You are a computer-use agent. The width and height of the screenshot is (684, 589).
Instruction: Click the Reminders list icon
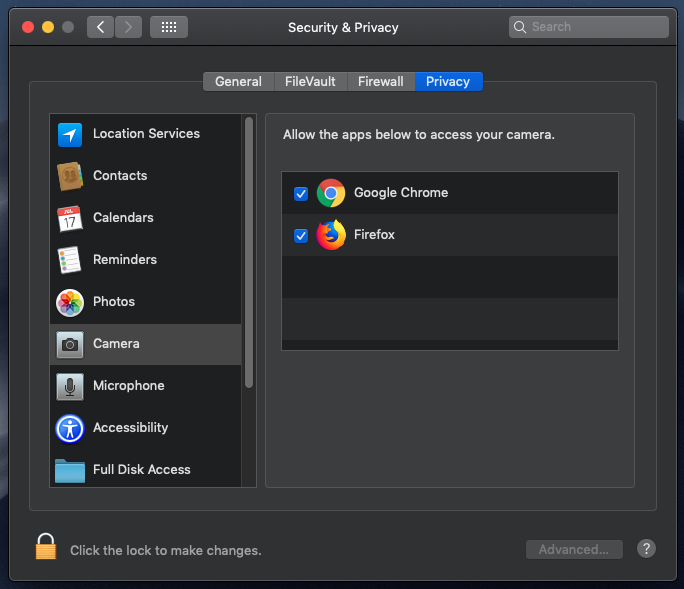click(69, 260)
